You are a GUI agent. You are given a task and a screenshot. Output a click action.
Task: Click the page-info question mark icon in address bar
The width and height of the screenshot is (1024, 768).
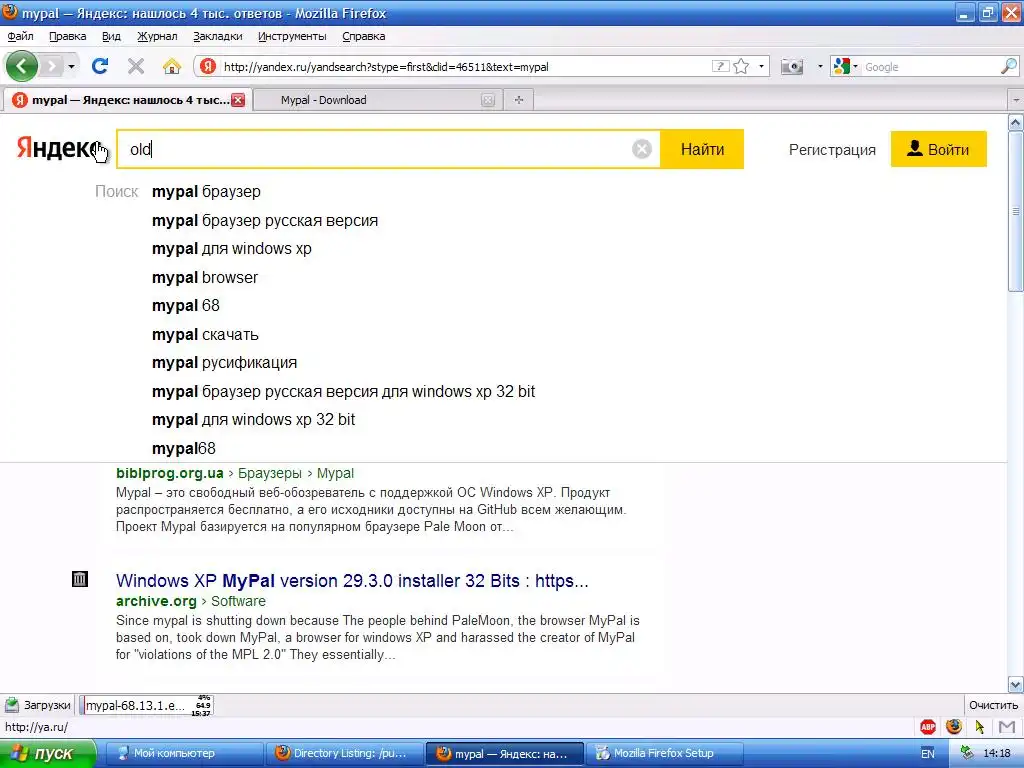[x=720, y=66]
